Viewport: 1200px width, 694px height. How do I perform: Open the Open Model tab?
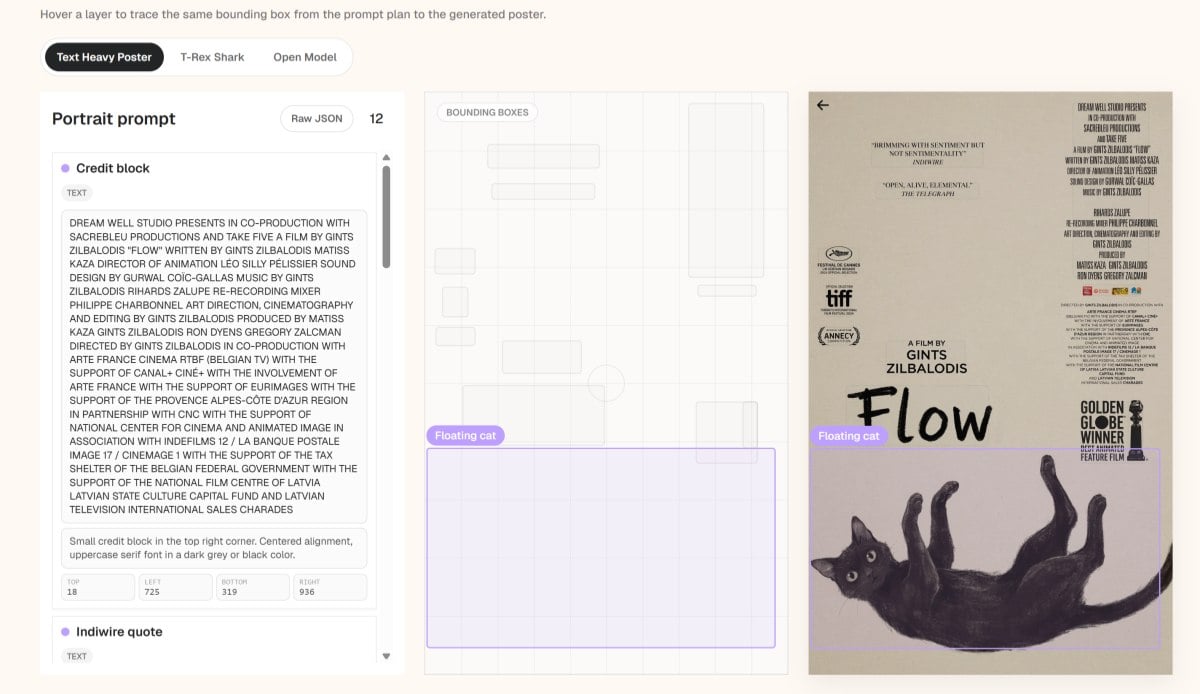click(x=305, y=57)
